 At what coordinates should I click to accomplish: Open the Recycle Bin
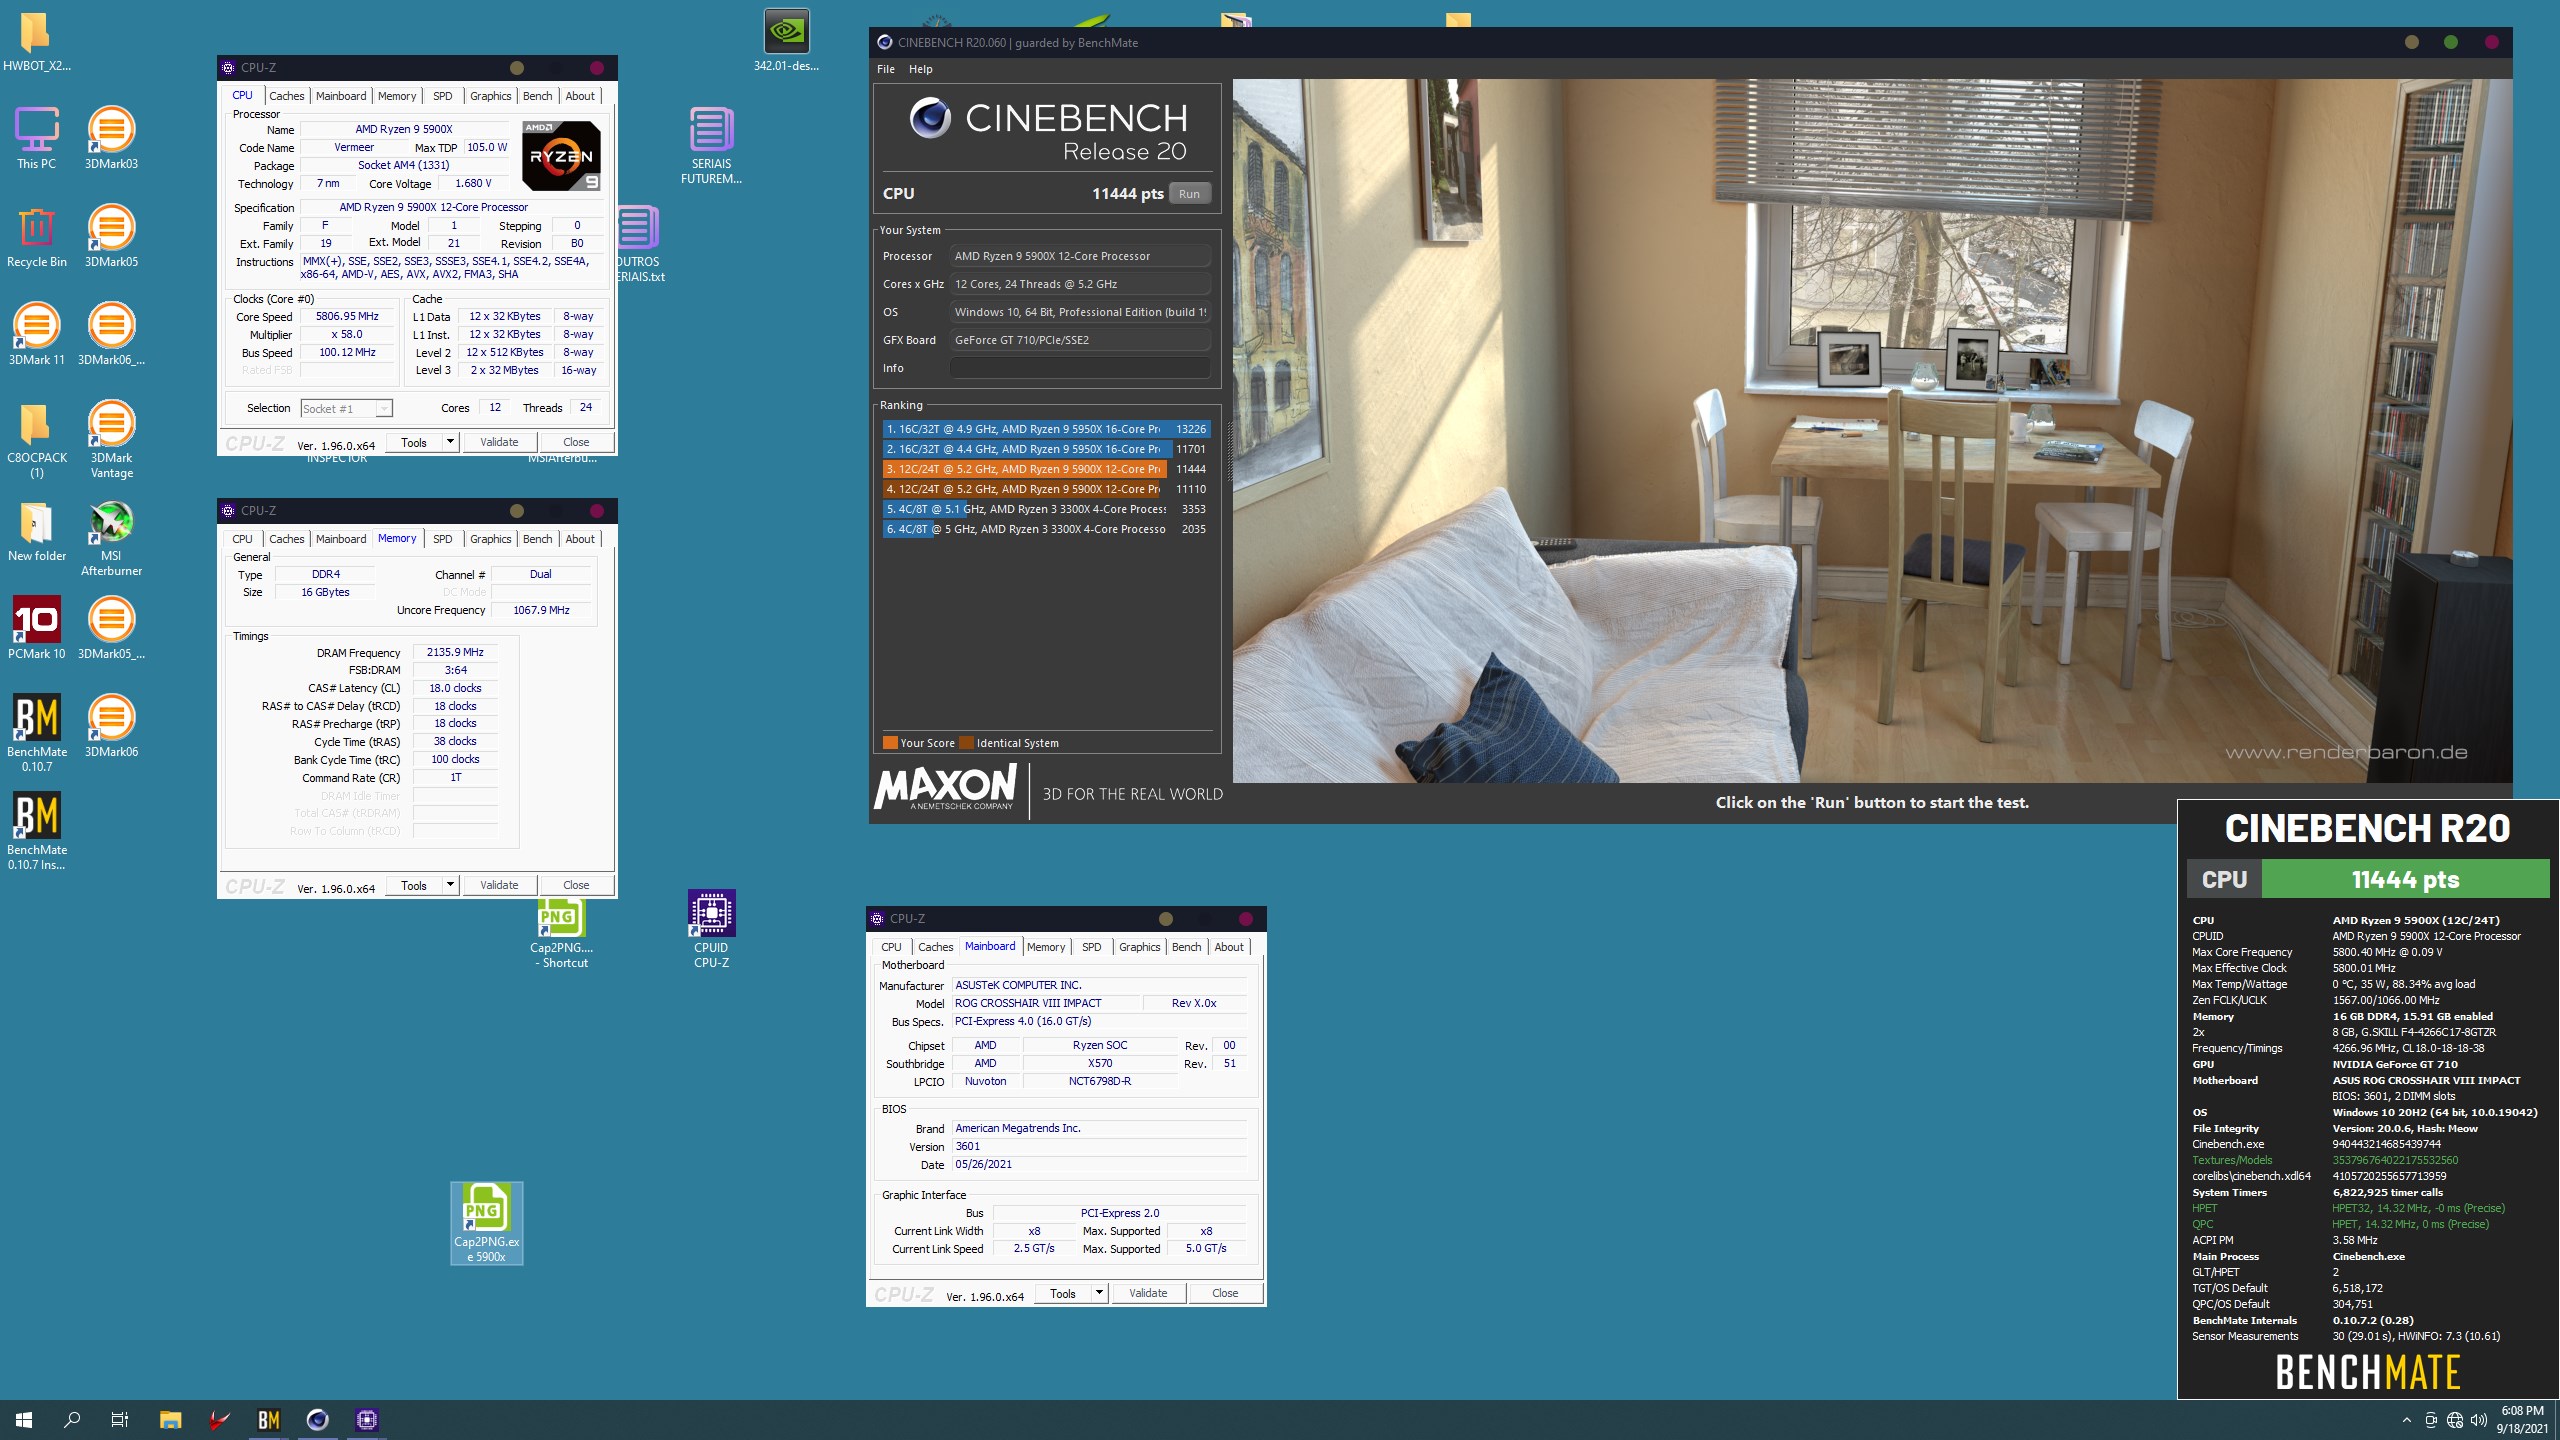[x=36, y=236]
